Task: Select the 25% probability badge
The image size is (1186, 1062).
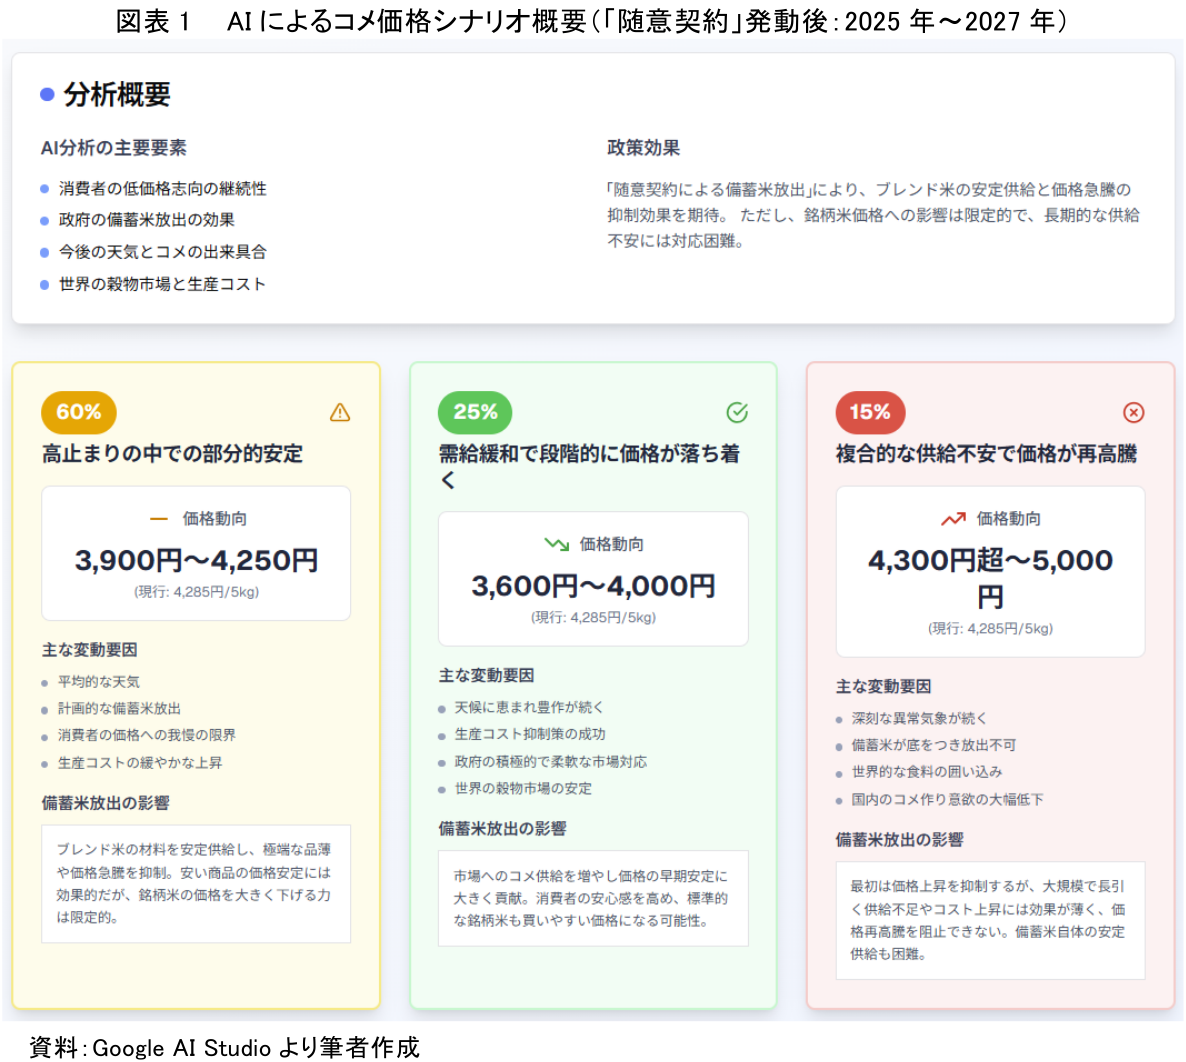Action: click(x=475, y=413)
